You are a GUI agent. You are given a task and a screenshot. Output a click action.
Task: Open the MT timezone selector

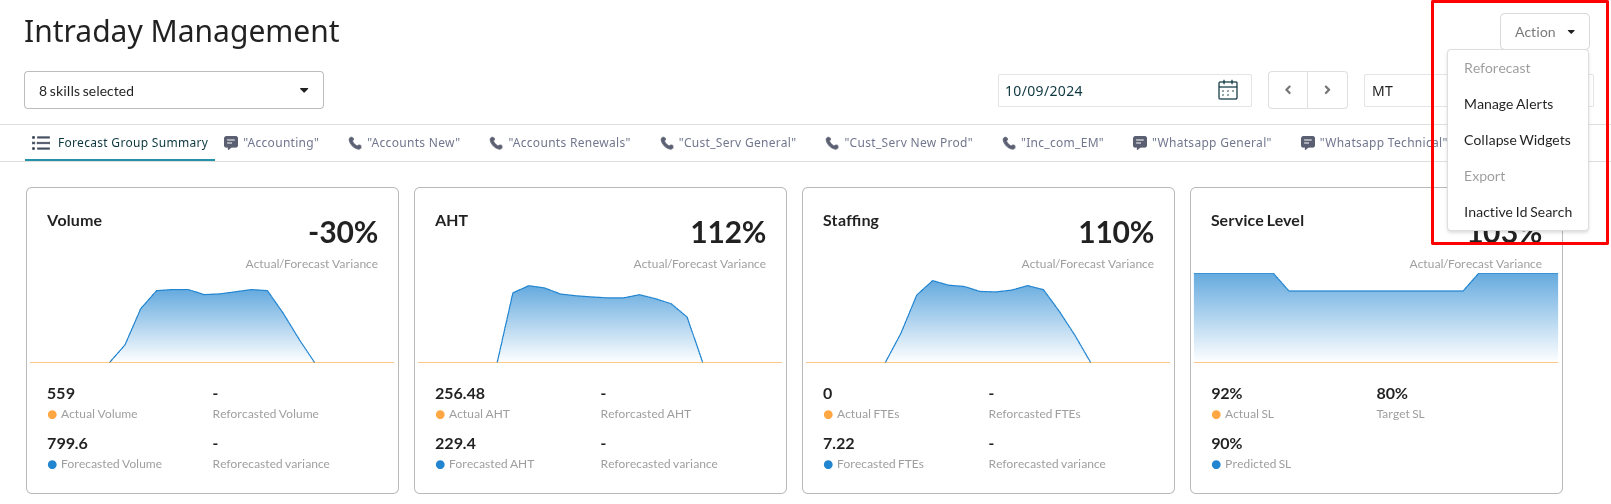coord(1405,90)
